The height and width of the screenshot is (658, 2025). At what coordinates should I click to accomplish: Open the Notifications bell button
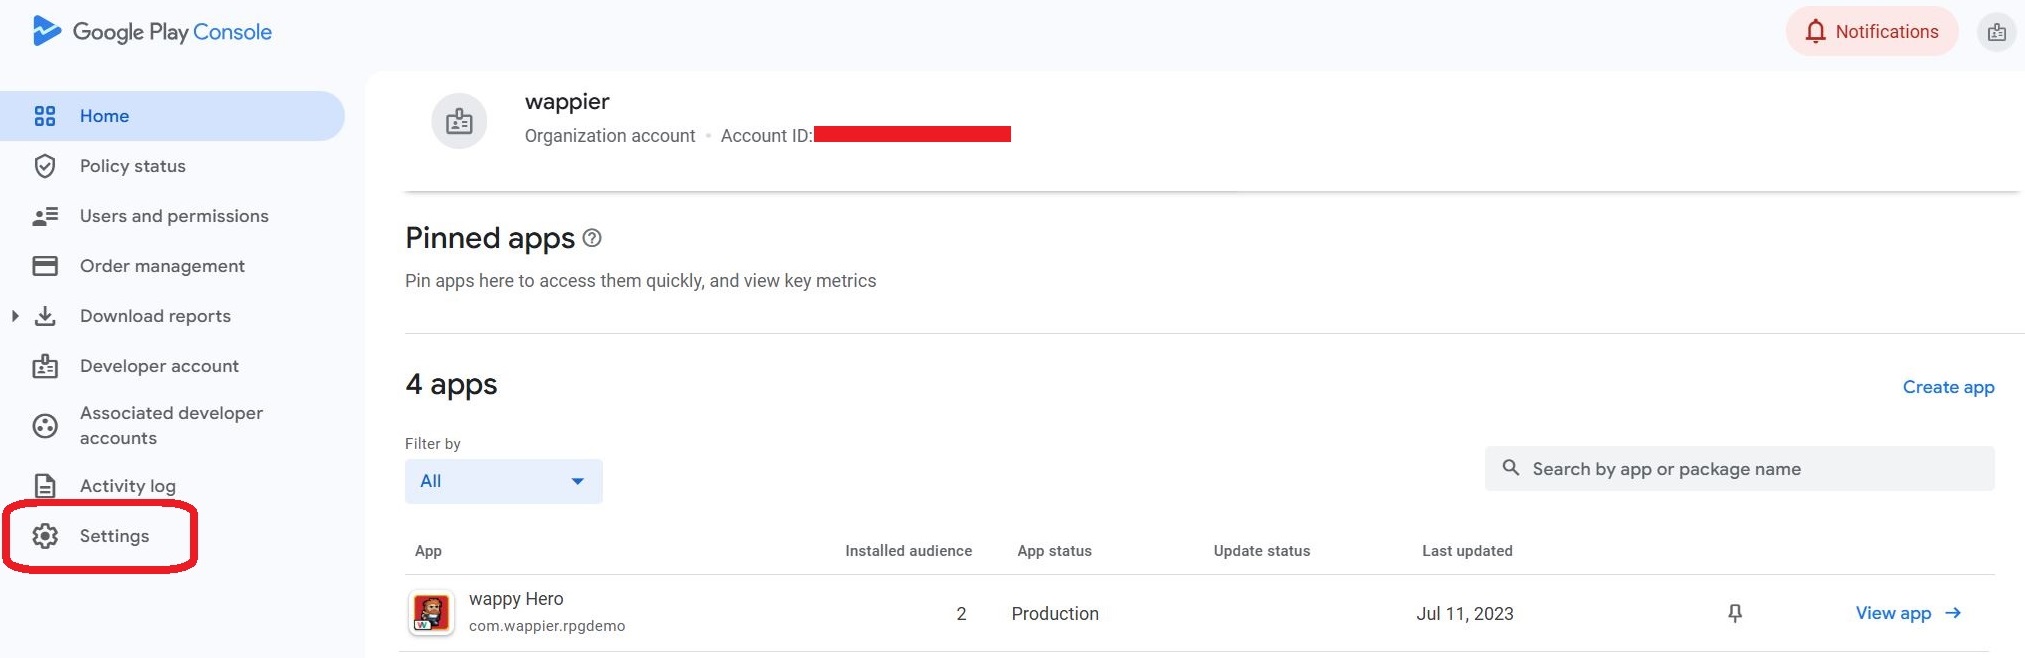pos(1871,32)
